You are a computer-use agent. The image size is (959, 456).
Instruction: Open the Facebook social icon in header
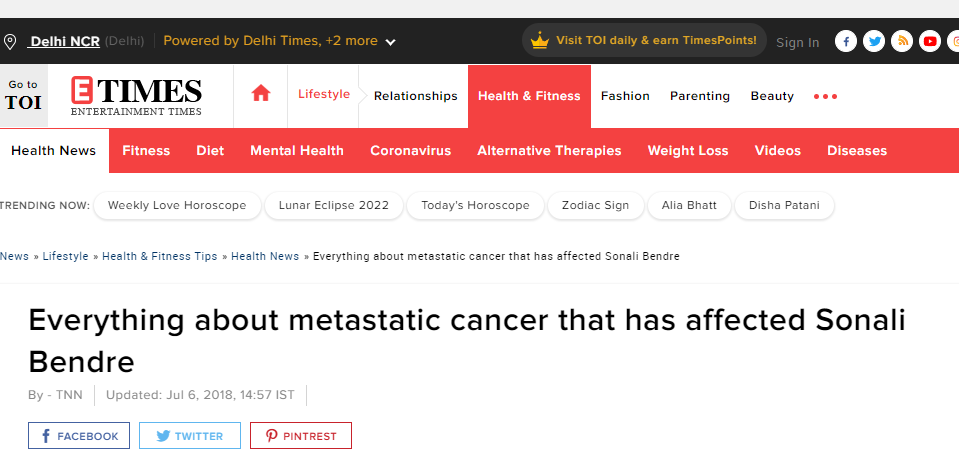click(x=846, y=41)
